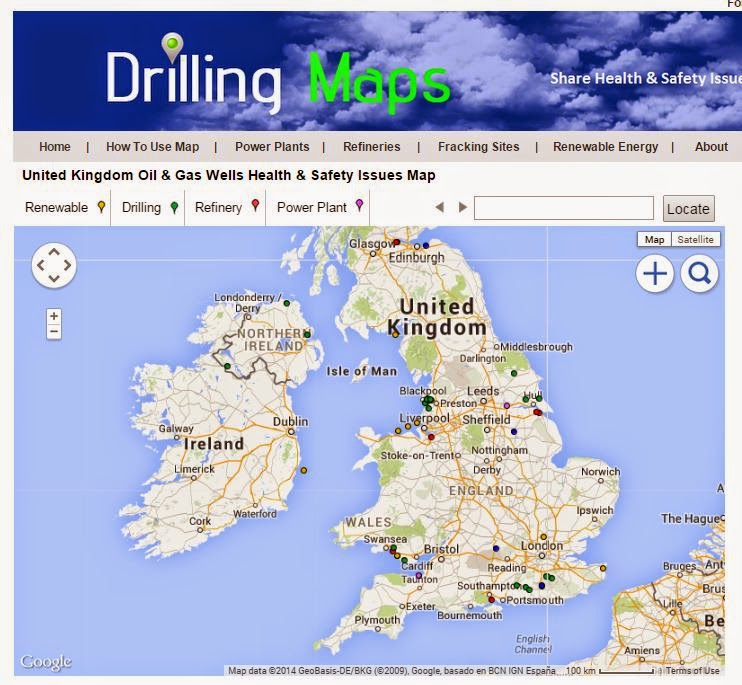Screen dimensions: 742x685
Task: Click yellow marker north of London
Action: click(544, 537)
